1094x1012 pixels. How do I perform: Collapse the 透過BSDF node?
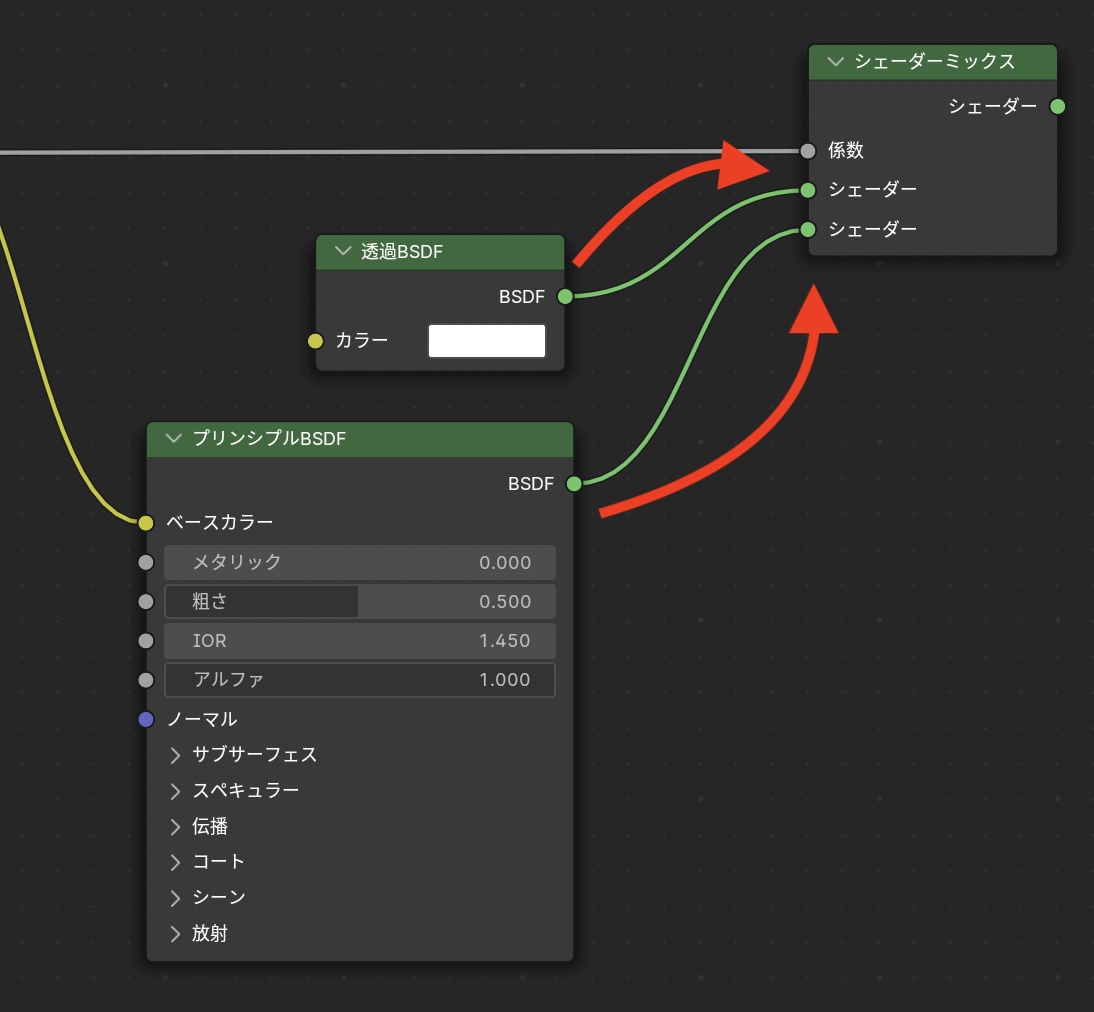344,252
